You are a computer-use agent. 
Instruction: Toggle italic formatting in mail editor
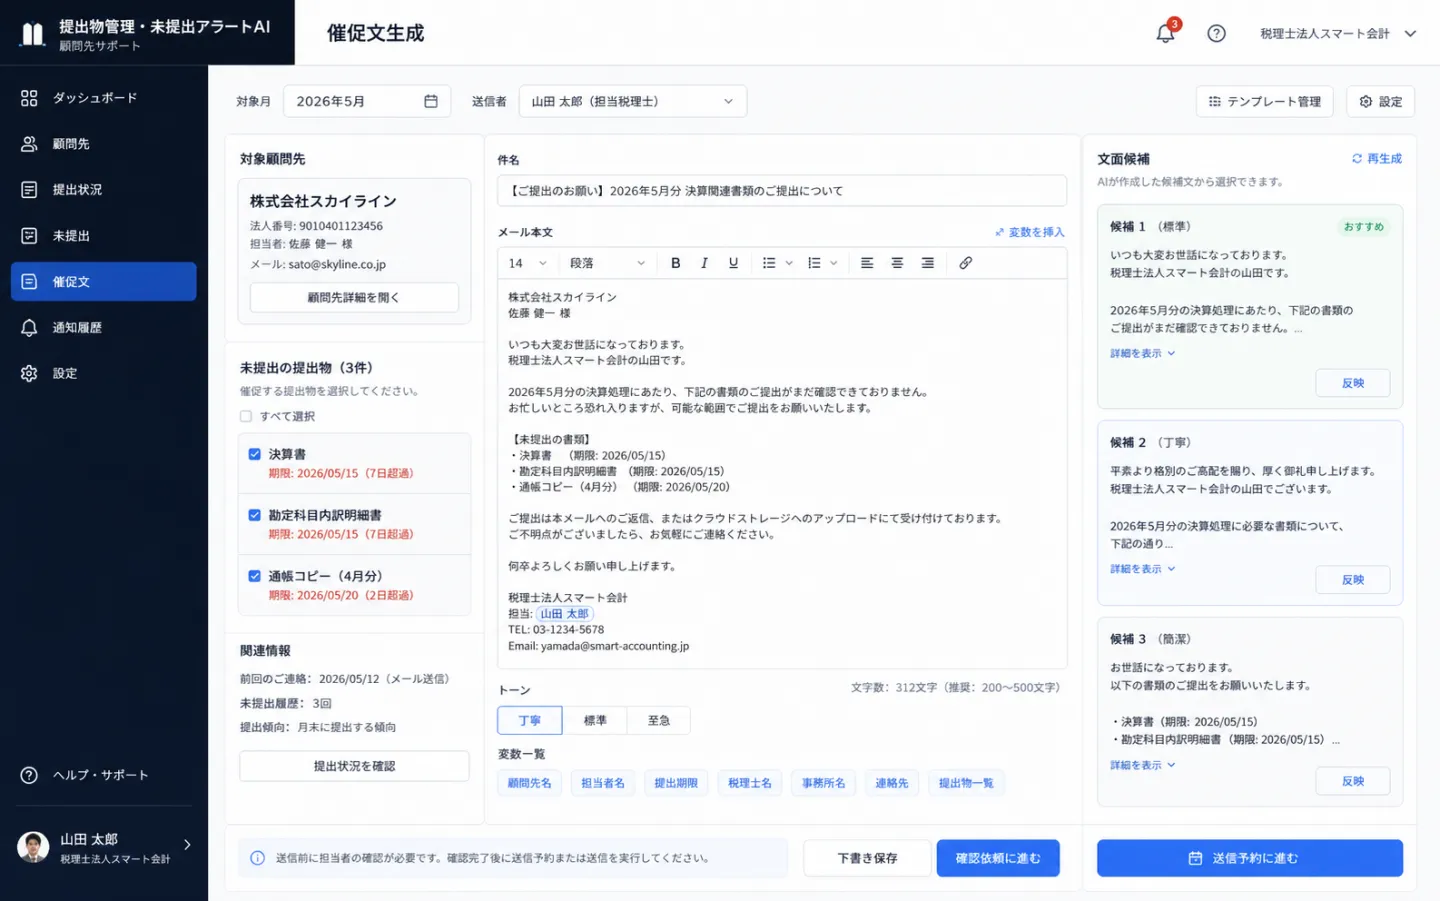pyautogui.click(x=704, y=263)
